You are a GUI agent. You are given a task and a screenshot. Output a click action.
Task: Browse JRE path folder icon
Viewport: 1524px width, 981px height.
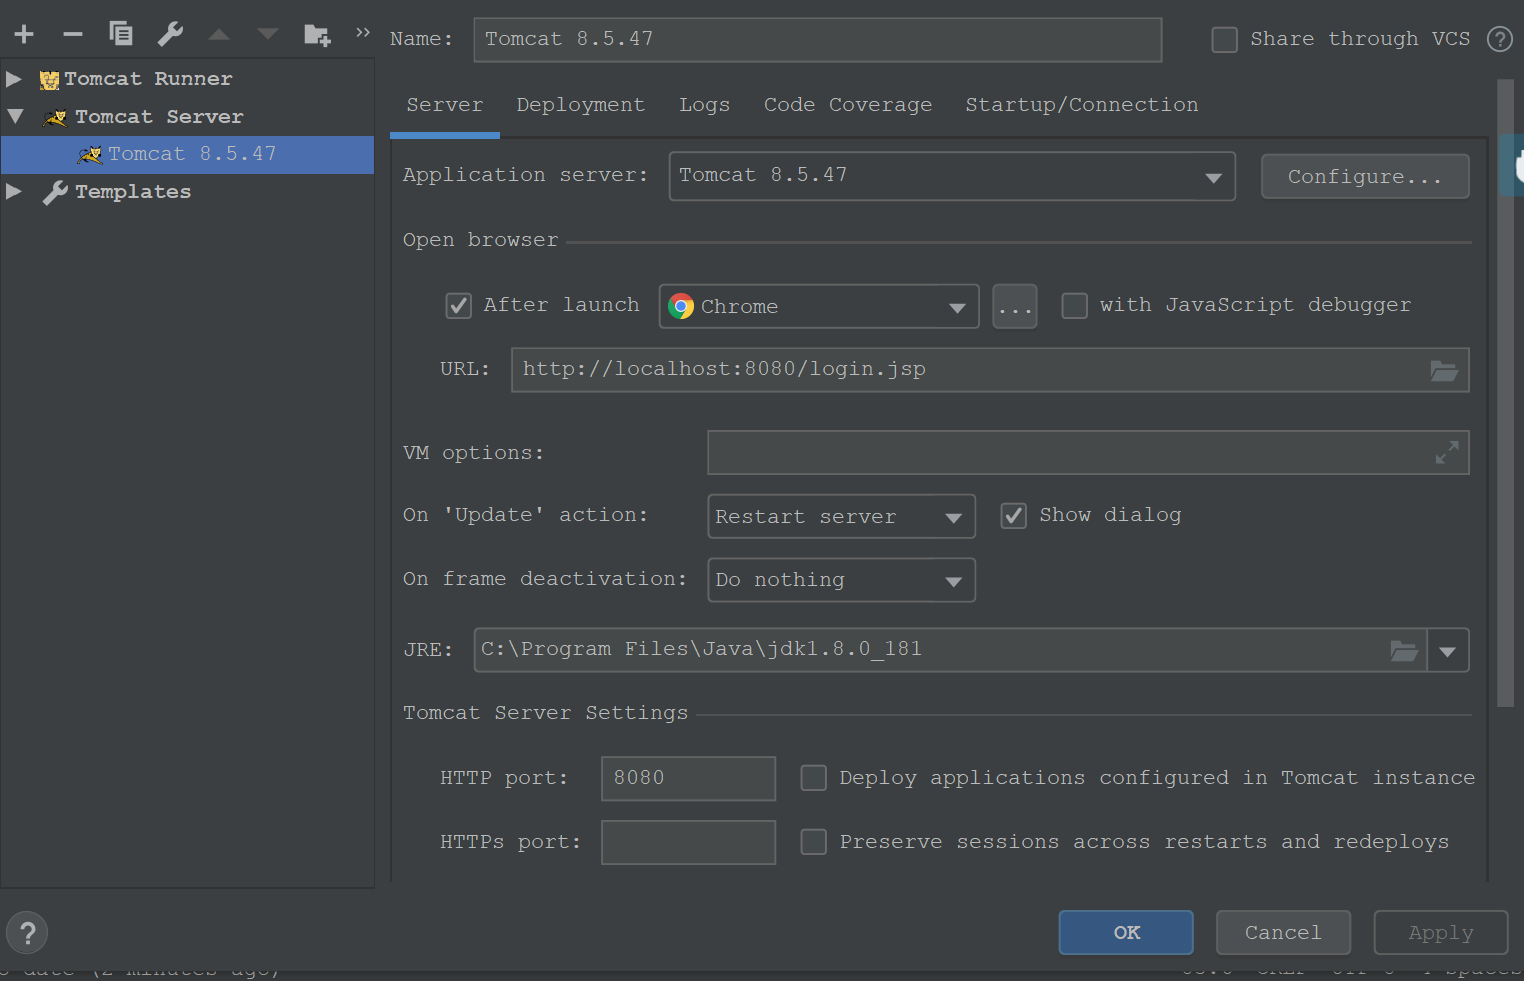1404,651
